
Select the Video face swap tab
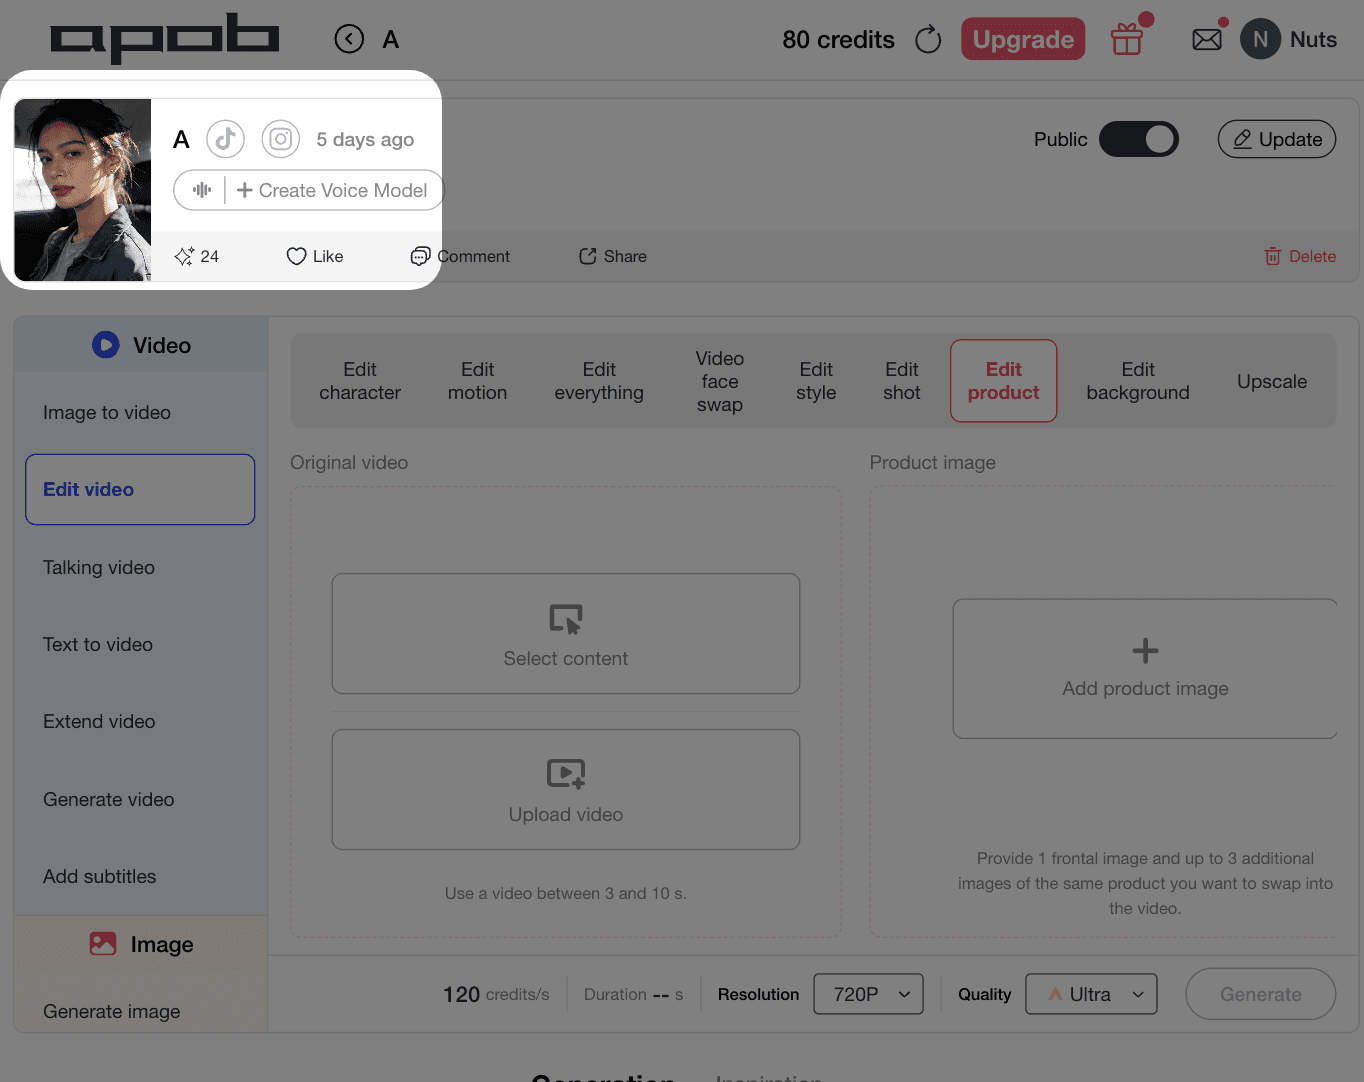tap(720, 381)
